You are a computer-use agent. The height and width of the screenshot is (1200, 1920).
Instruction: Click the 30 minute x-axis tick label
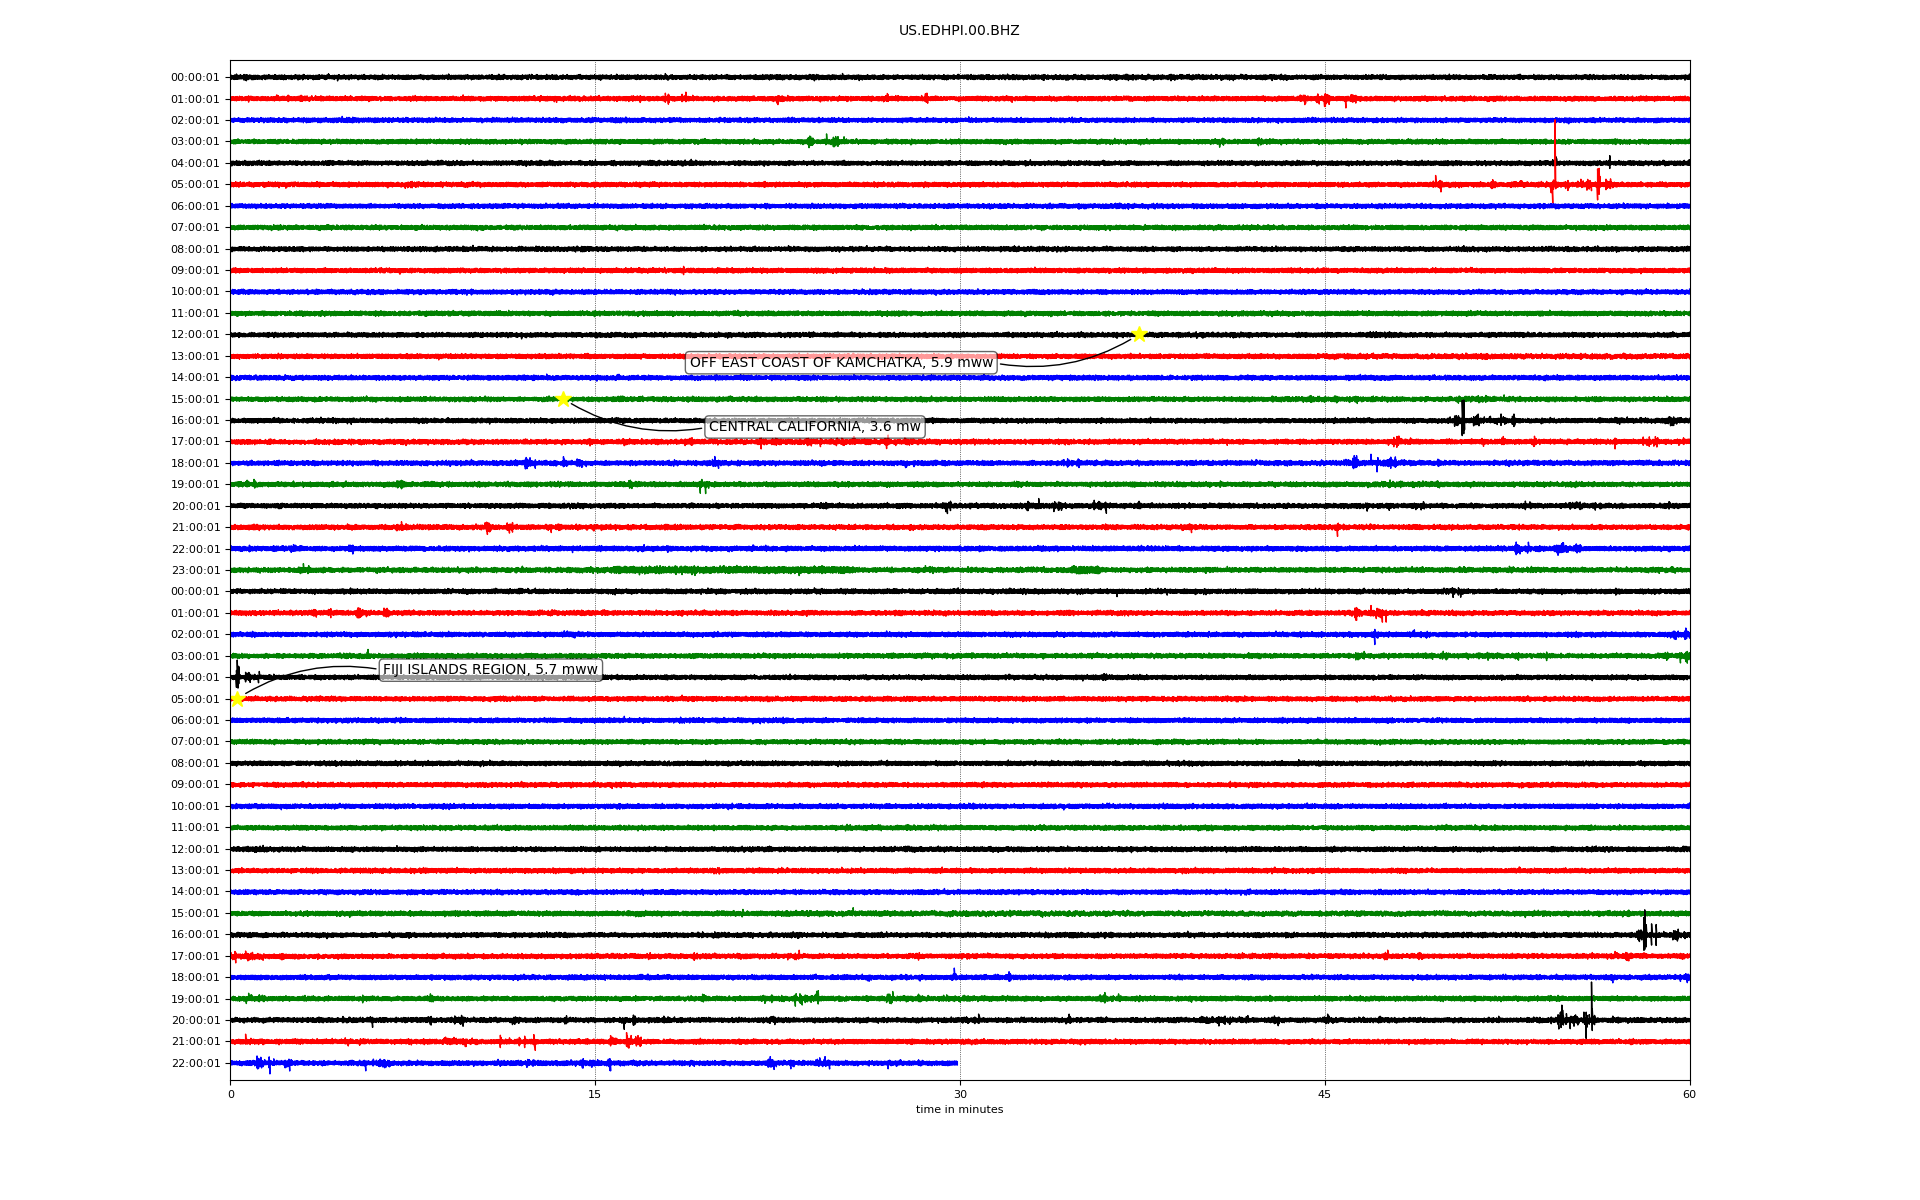(960, 1094)
